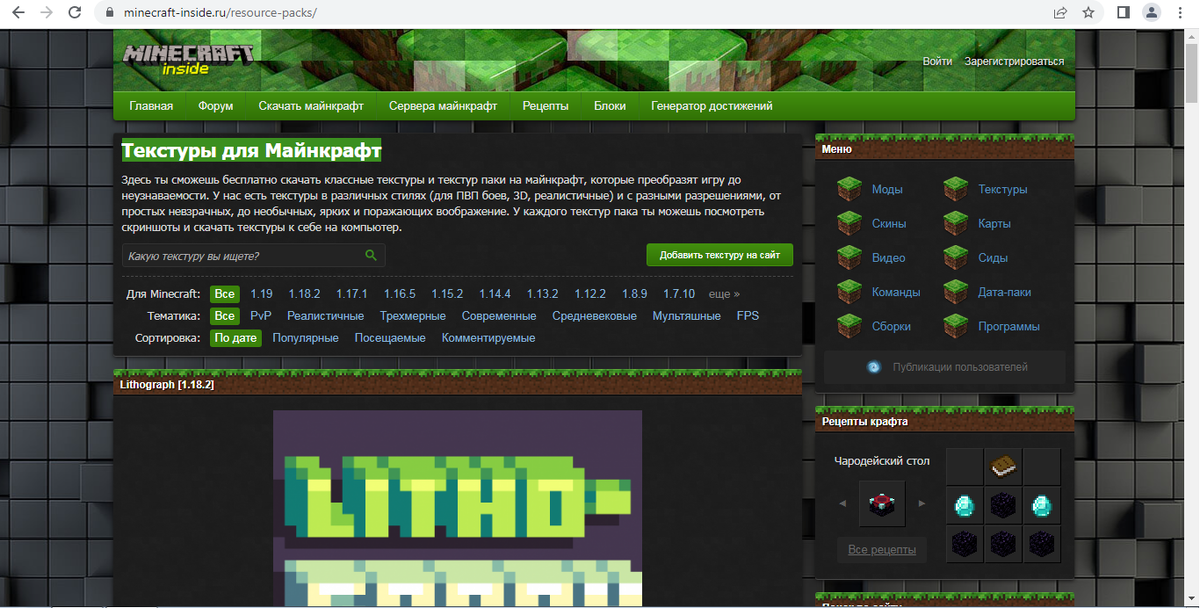The height and width of the screenshot is (608, 1200).
Task: Bookmark this page with the star icon
Action: point(1088,14)
